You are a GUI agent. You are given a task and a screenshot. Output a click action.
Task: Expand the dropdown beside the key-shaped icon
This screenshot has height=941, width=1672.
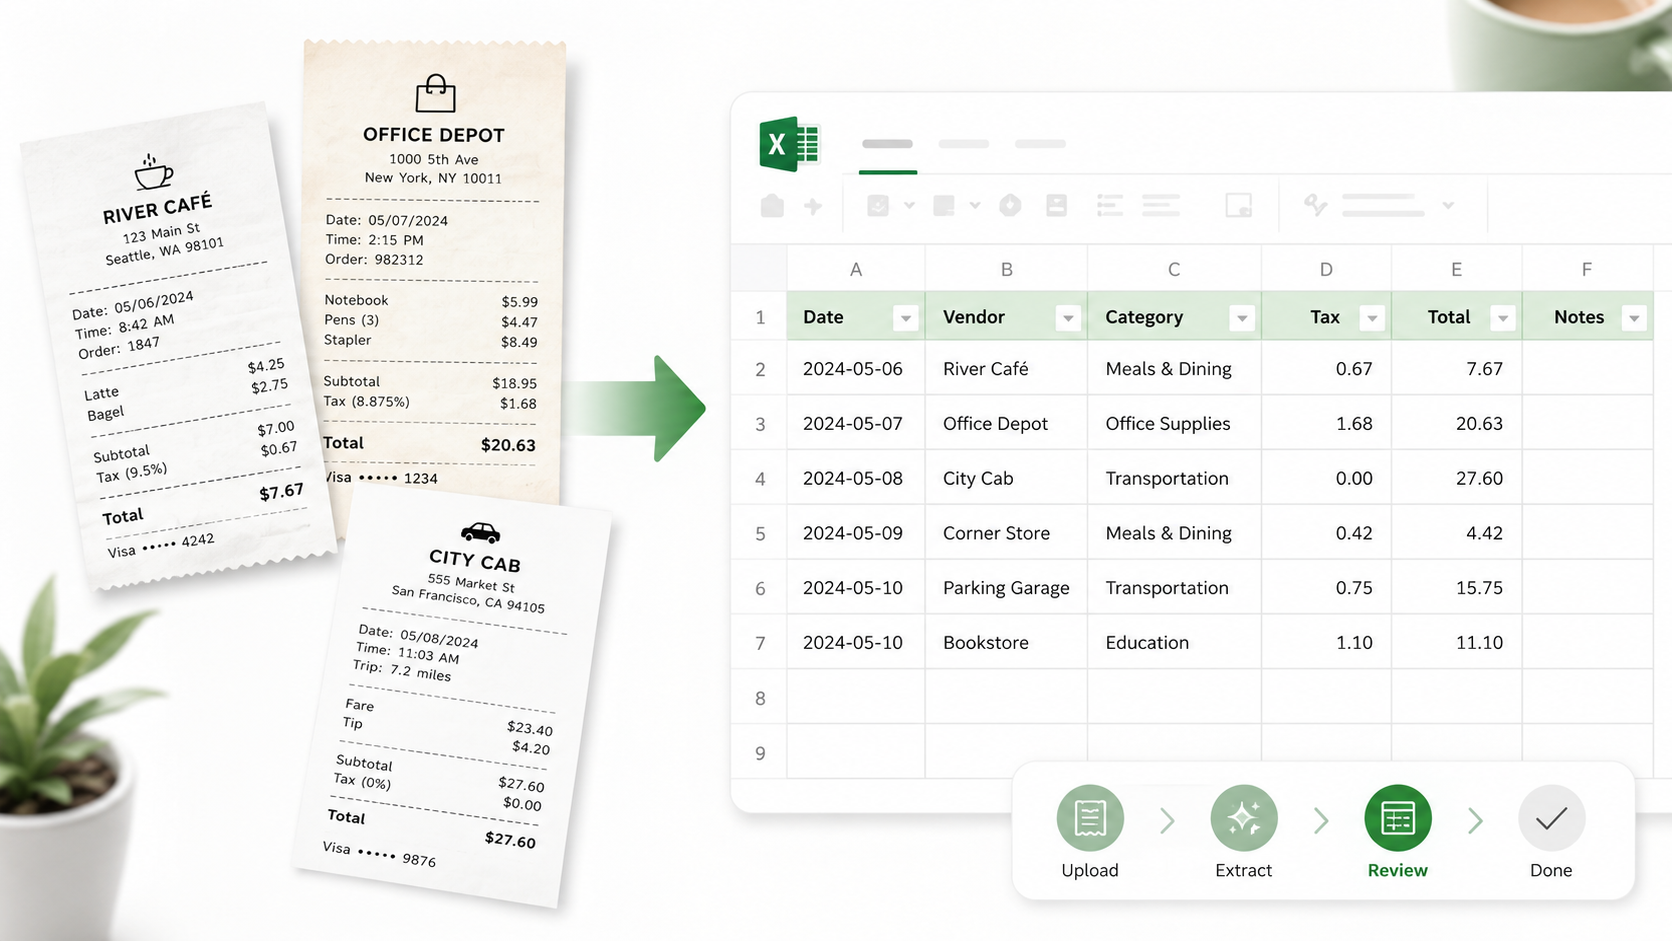[x=1448, y=206]
